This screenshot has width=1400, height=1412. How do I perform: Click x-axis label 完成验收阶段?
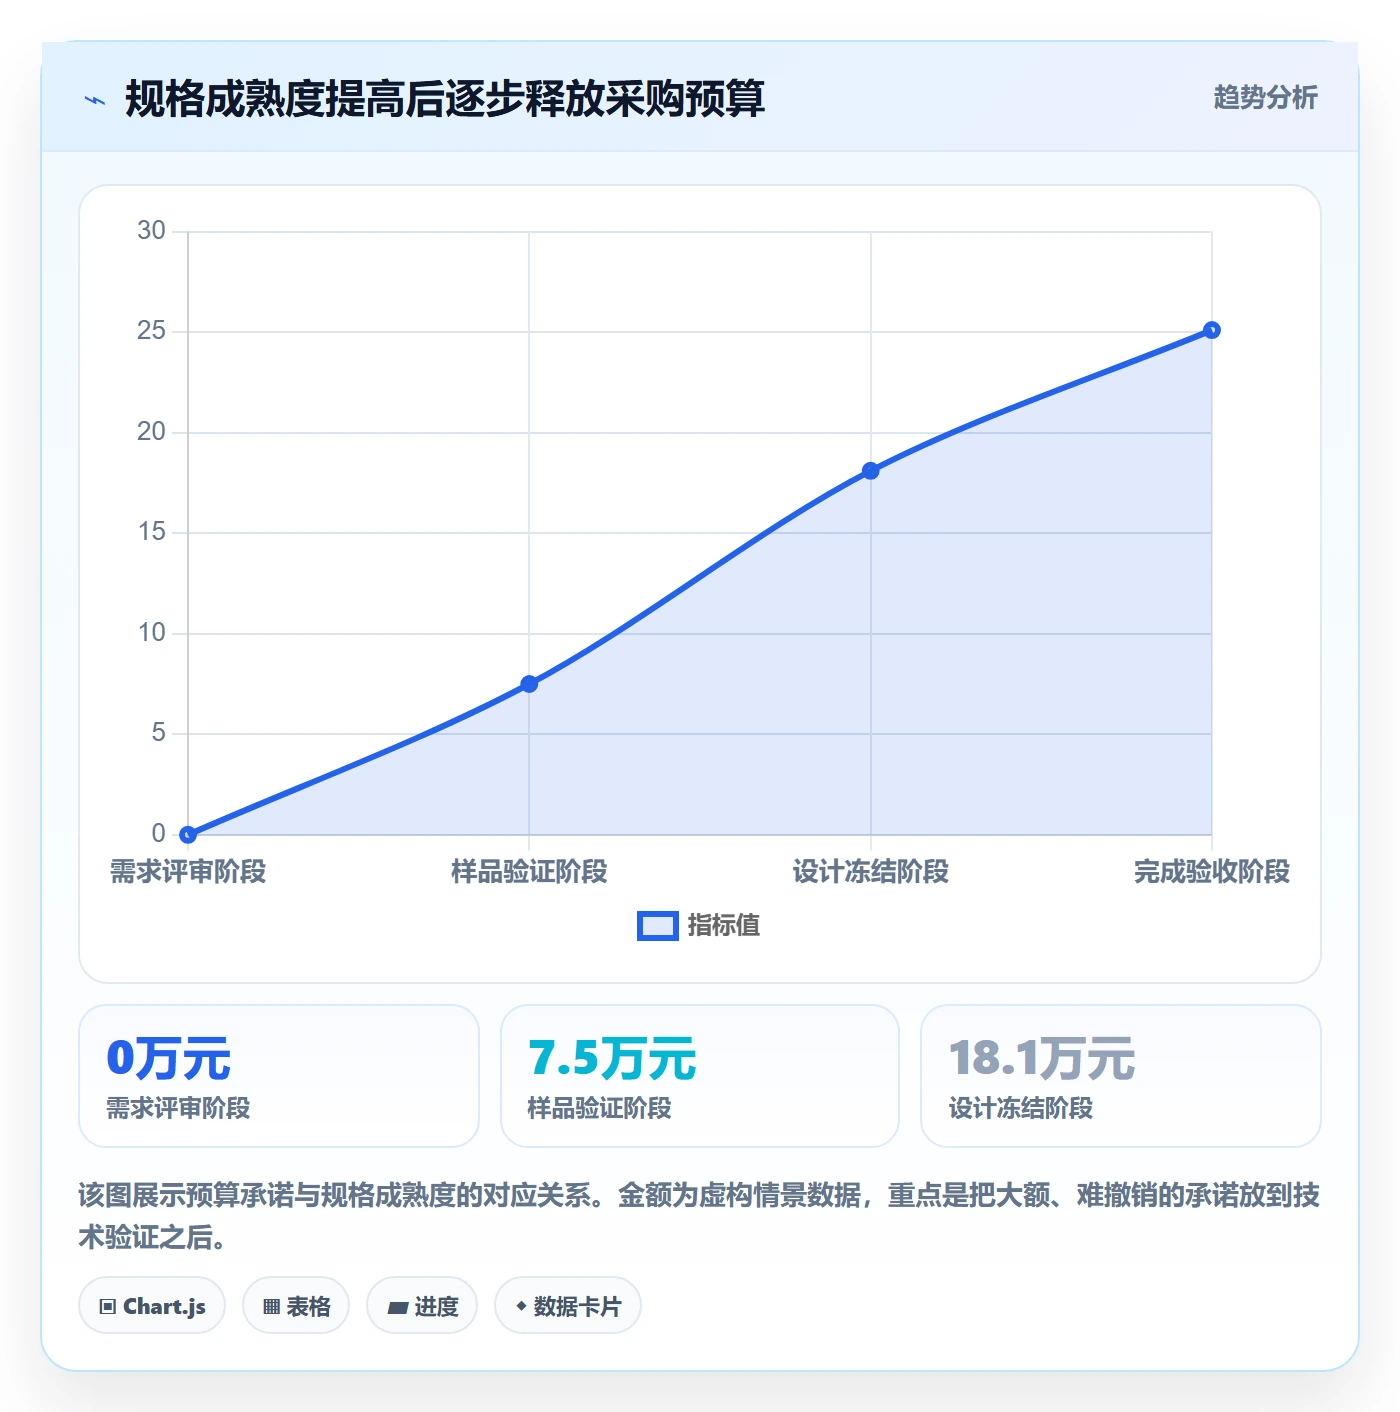coord(1212,872)
